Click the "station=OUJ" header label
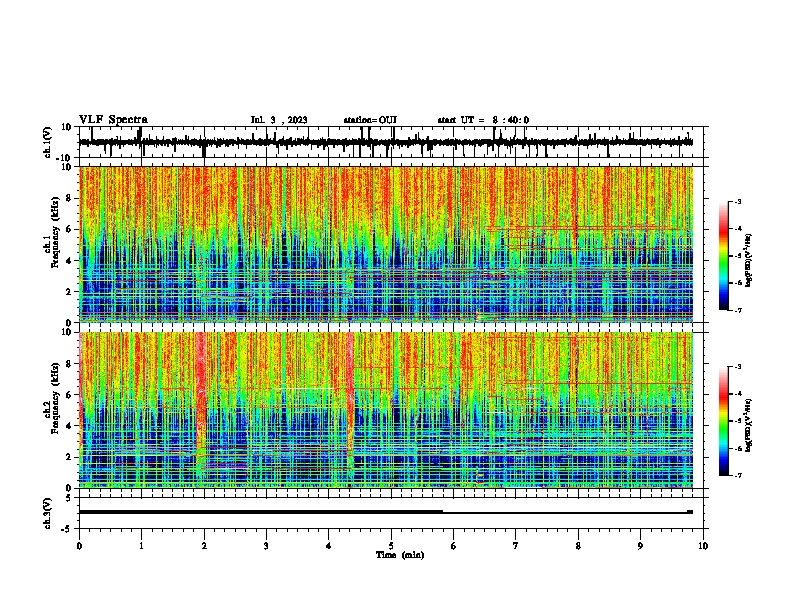792x612 pixels. coord(370,120)
